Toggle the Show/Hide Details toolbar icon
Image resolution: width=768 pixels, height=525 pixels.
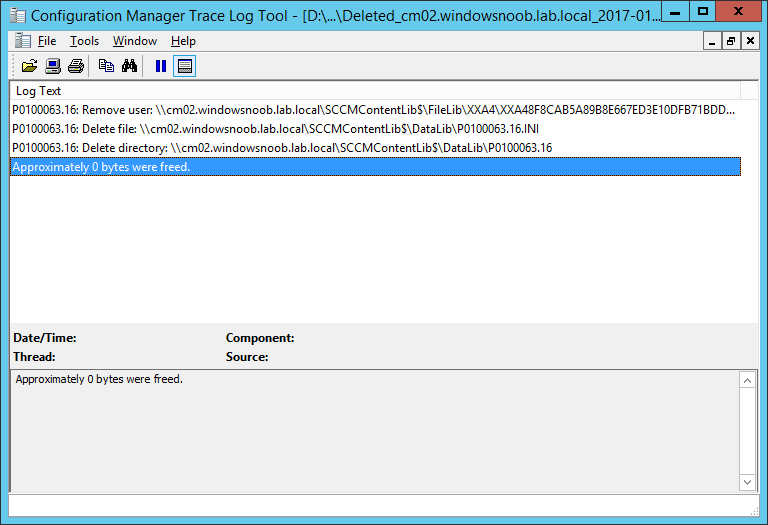[185, 66]
